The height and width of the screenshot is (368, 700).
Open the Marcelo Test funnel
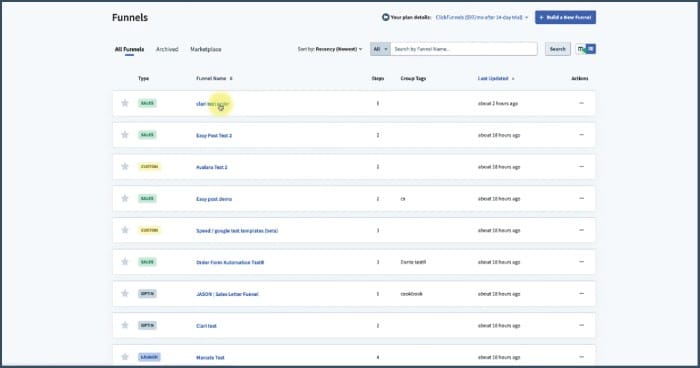[210, 357]
